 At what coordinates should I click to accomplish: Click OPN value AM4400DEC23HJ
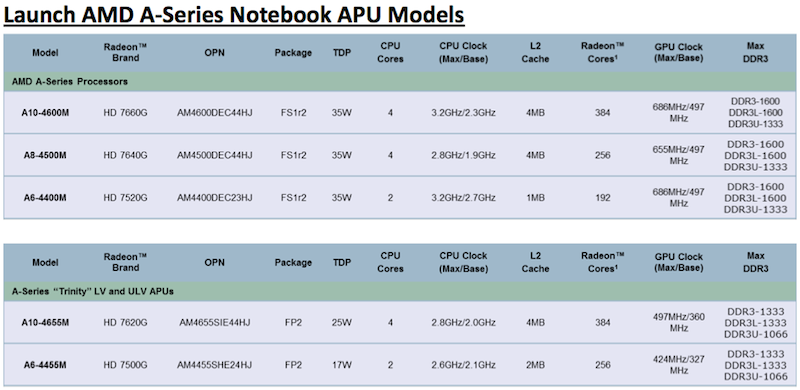pyautogui.click(x=214, y=198)
